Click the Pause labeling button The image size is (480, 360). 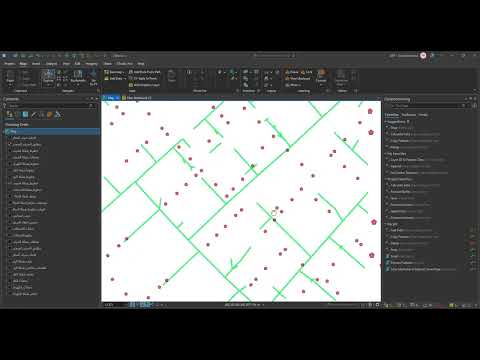pyautogui.click(x=292, y=72)
